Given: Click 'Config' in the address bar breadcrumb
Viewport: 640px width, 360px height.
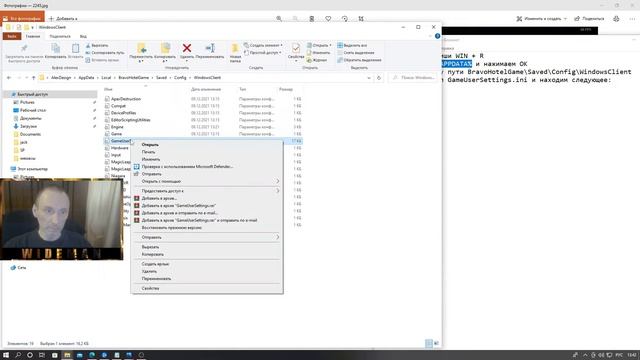Looking at the screenshot, I should pyautogui.click(x=180, y=78).
